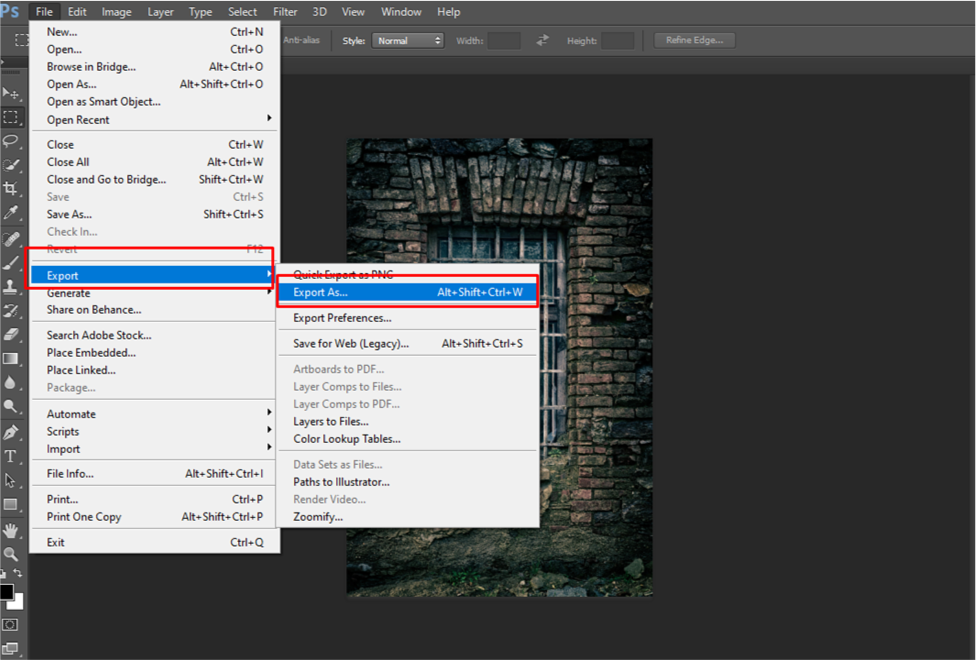Viewport: 976px width, 660px height.
Task: Toggle the screen mode button
Action: [12, 646]
